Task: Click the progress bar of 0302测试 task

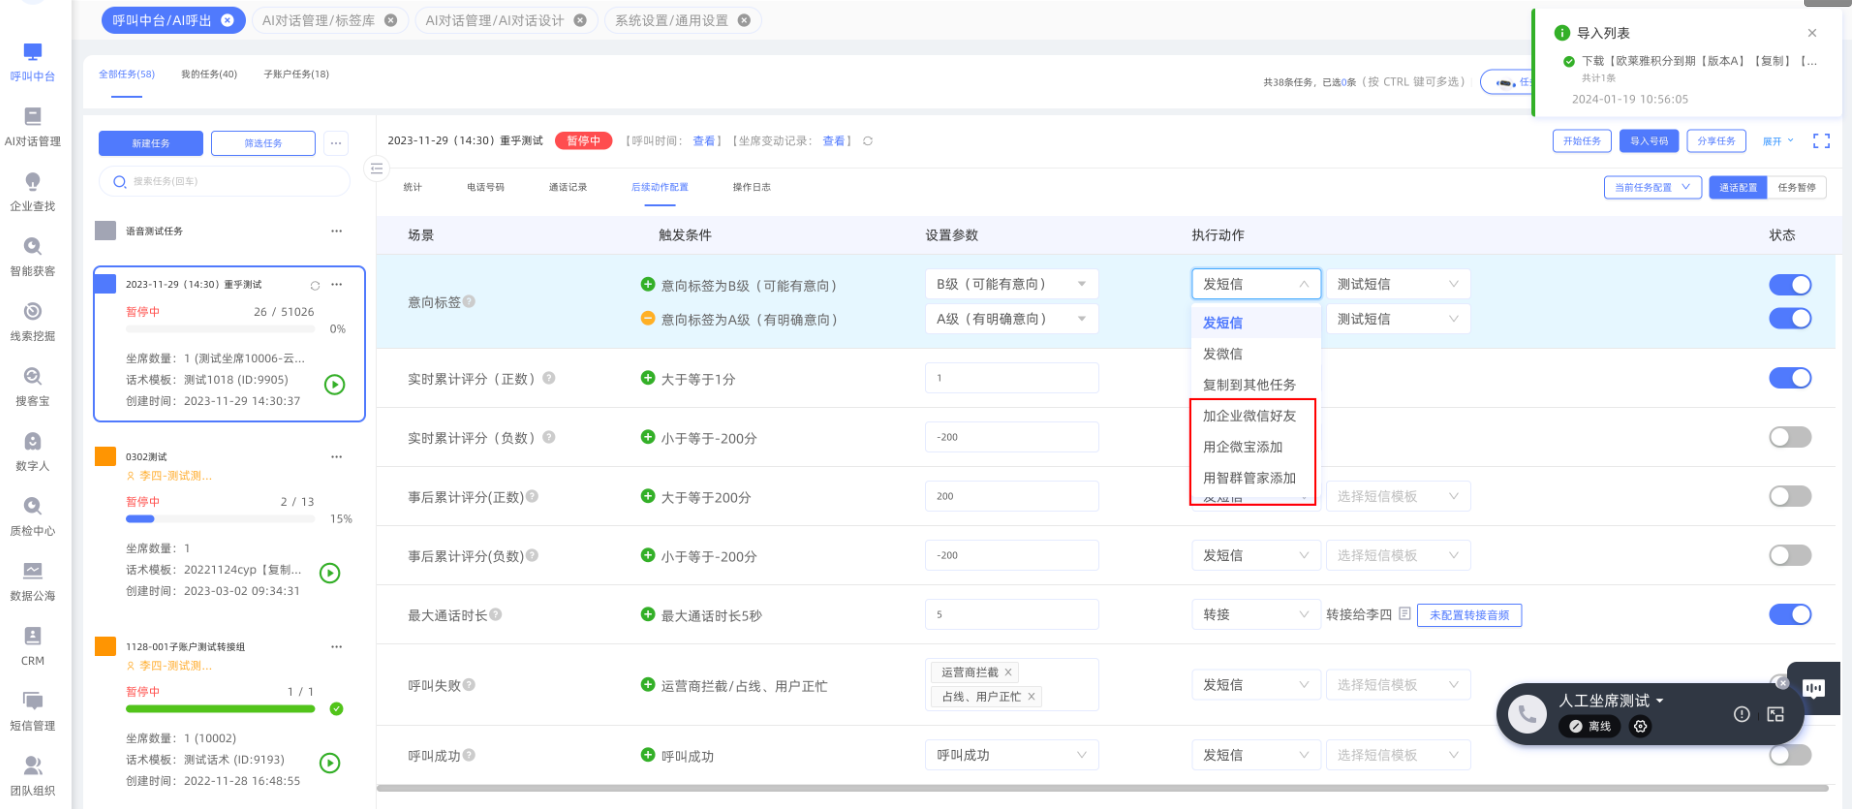Action: (220, 519)
